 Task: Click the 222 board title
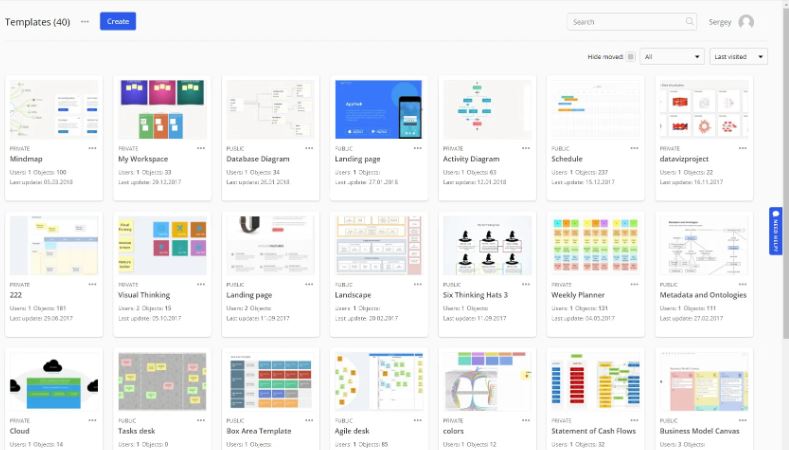(x=16, y=295)
